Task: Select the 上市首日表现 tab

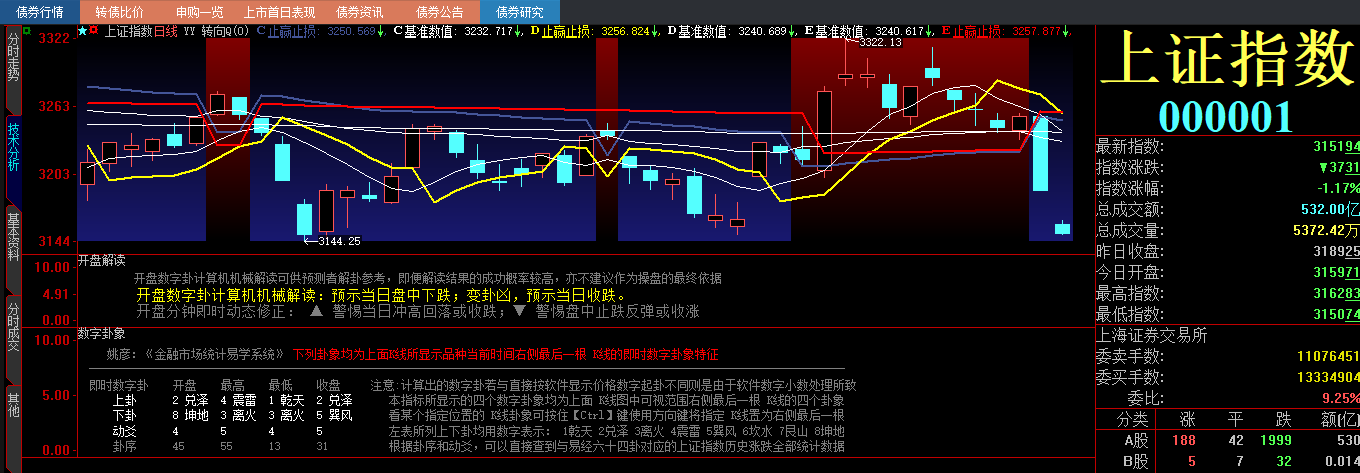Action: pos(279,12)
